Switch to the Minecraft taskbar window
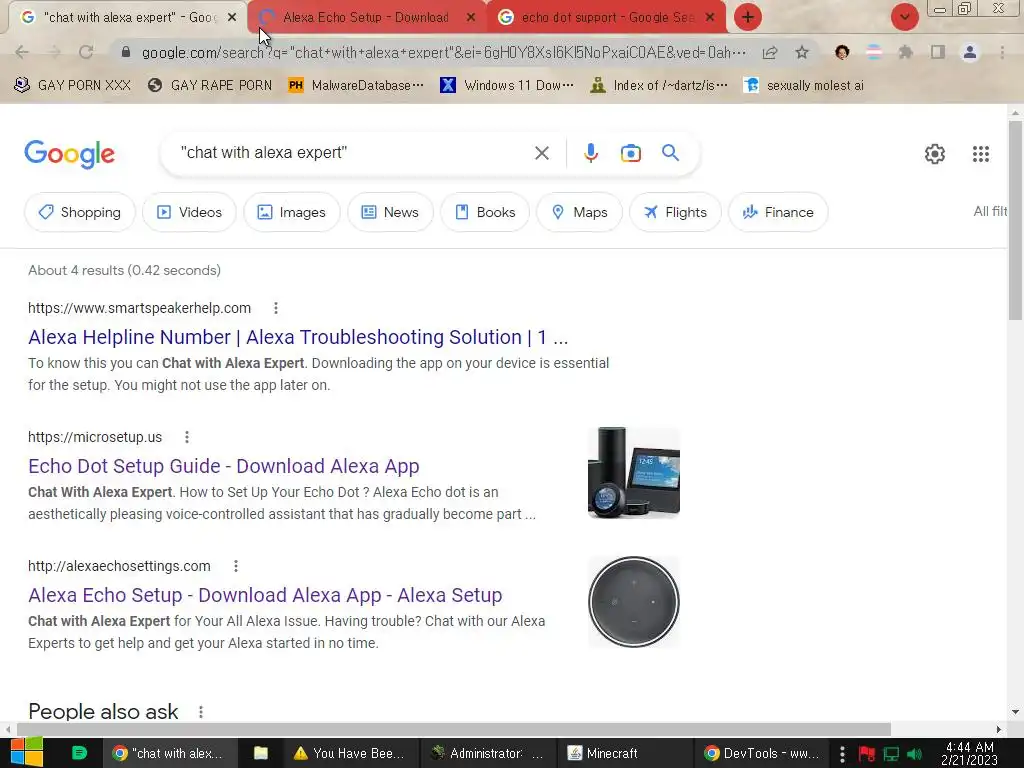Screen dimensions: 1024x768 [x=623, y=753]
